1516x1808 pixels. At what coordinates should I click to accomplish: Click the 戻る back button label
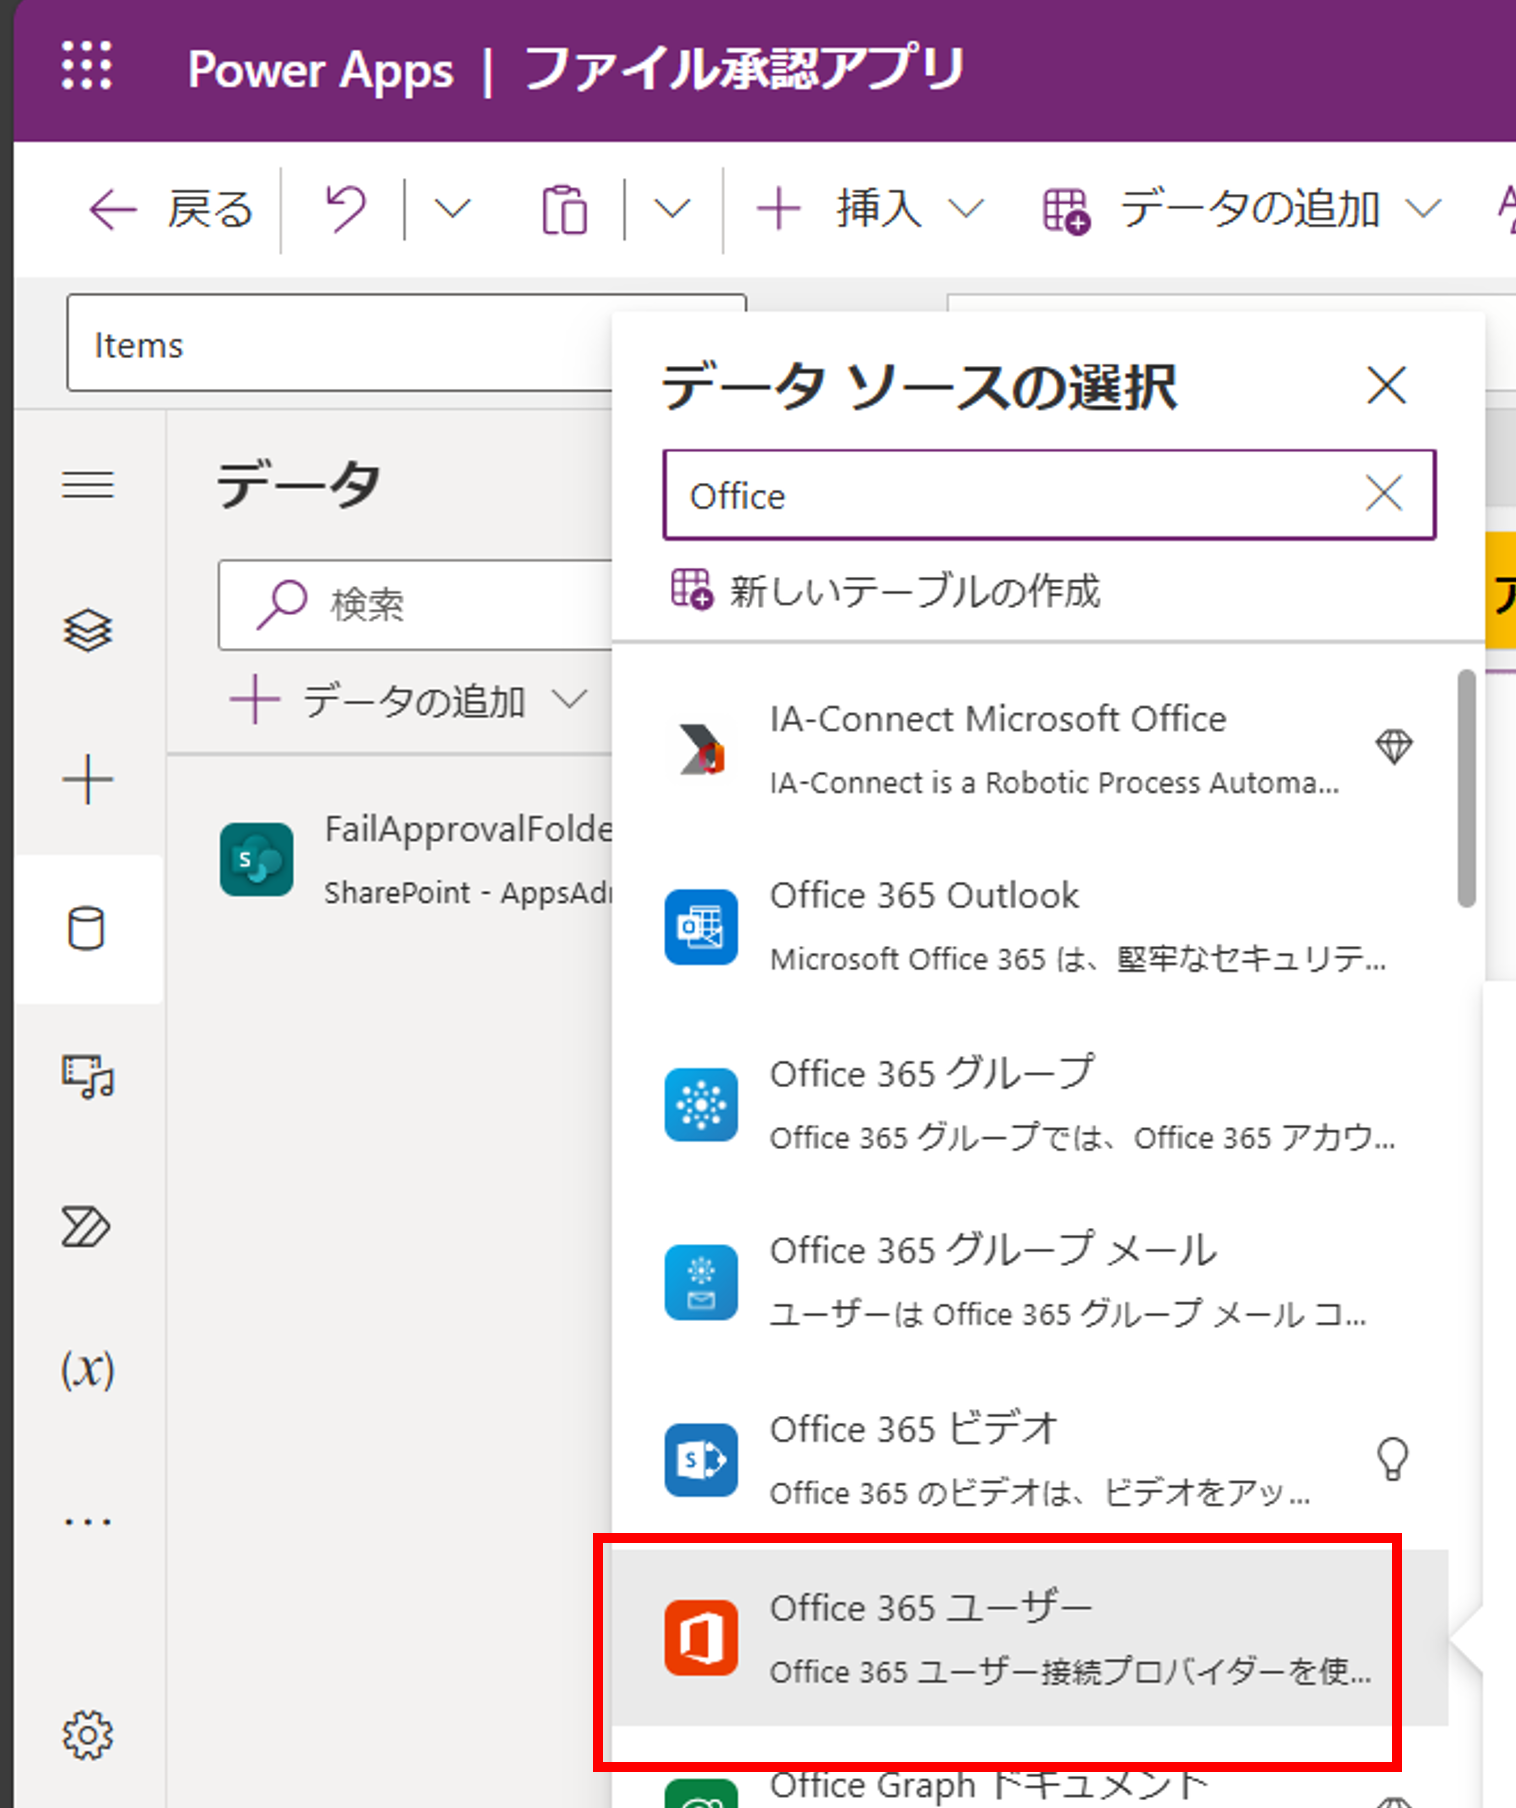(x=210, y=209)
